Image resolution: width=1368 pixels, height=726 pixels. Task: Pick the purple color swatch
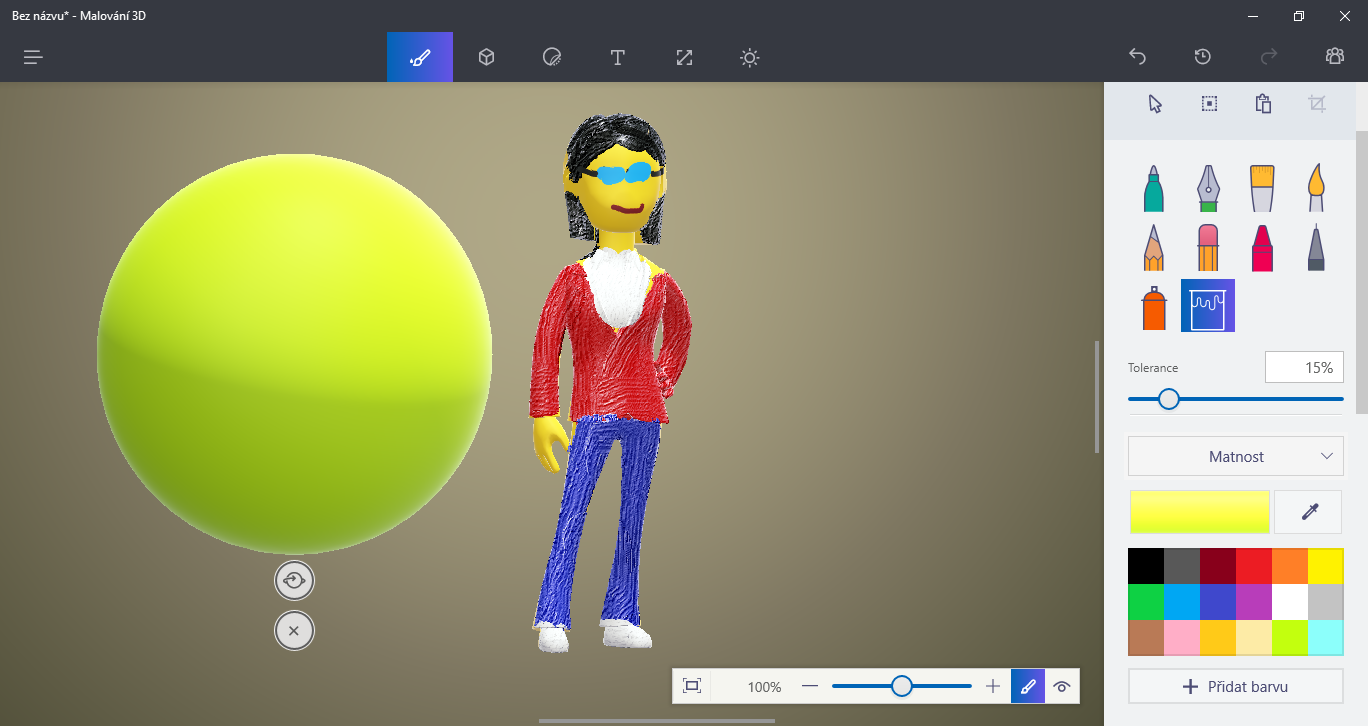(x=1254, y=602)
